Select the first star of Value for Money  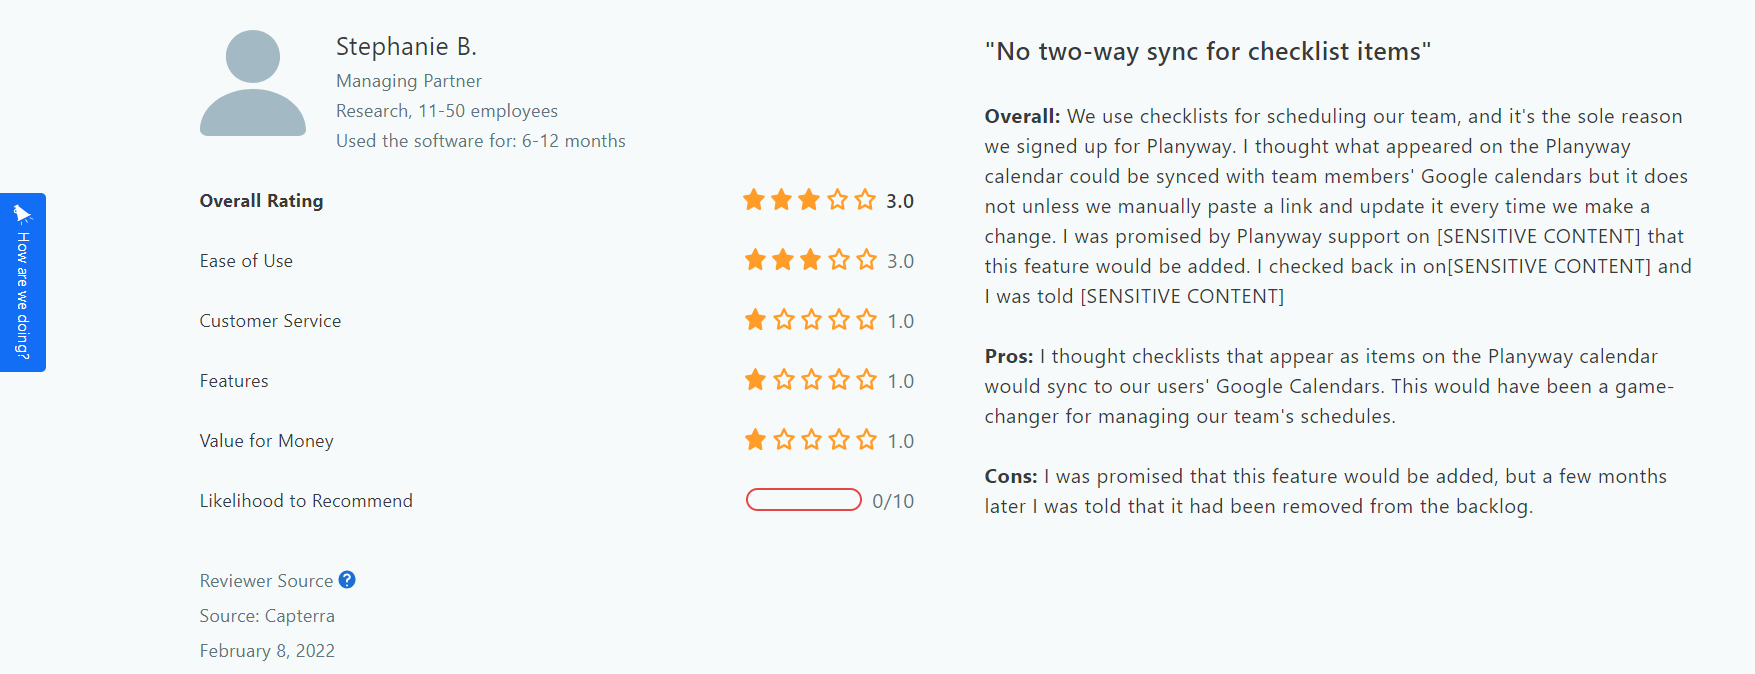tap(755, 440)
